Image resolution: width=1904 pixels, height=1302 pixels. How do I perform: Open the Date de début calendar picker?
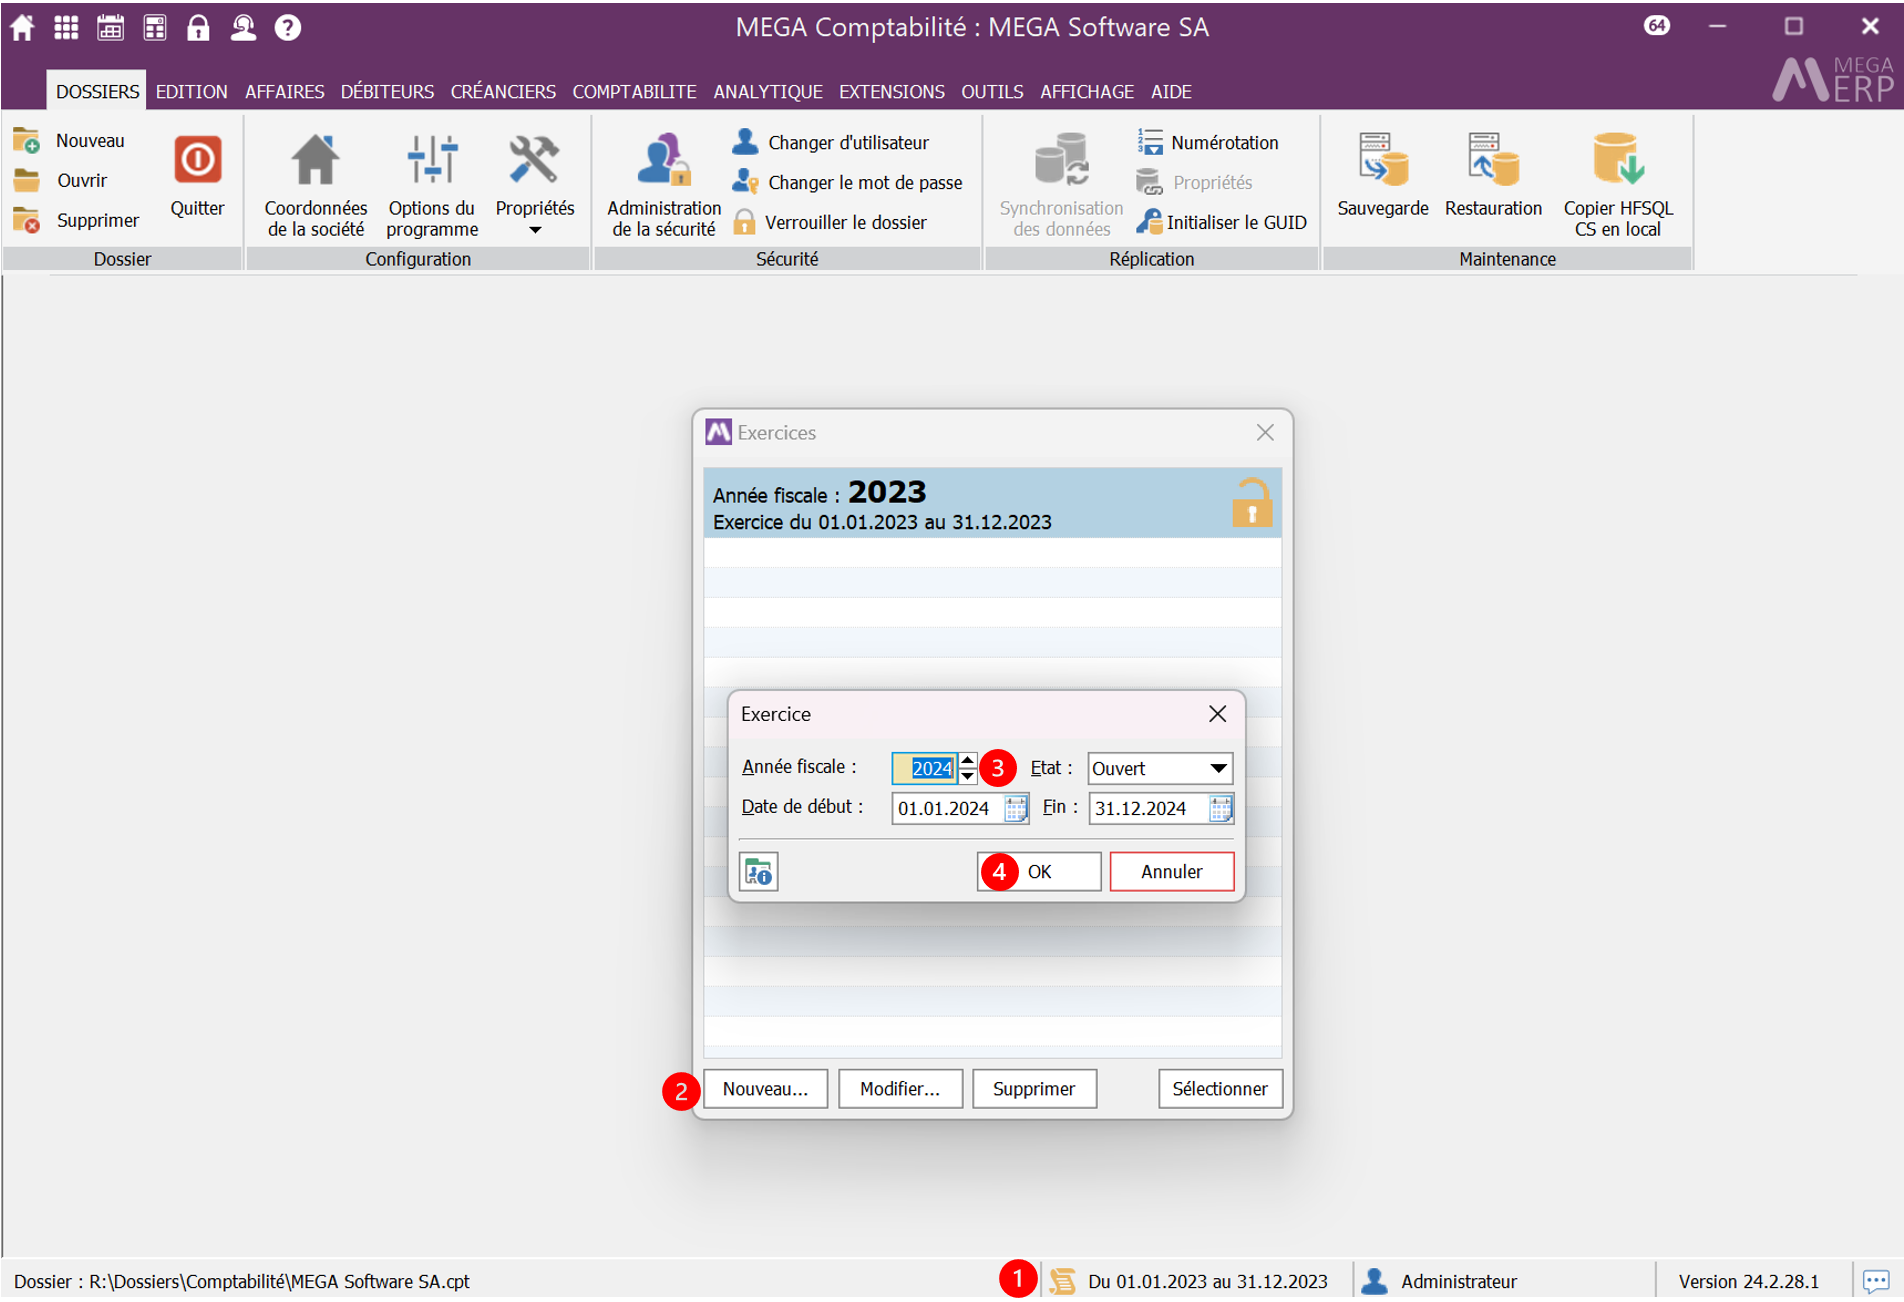coord(1015,808)
